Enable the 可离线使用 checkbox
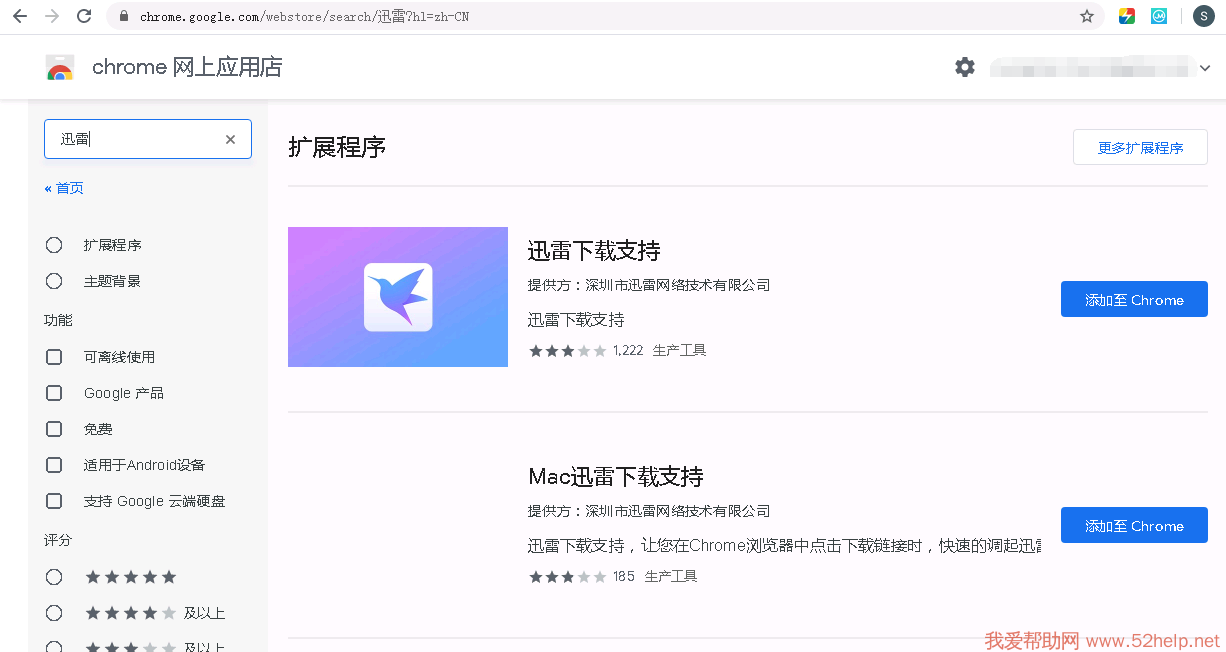Viewport: 1226px width, 652px height. point(54,357)
